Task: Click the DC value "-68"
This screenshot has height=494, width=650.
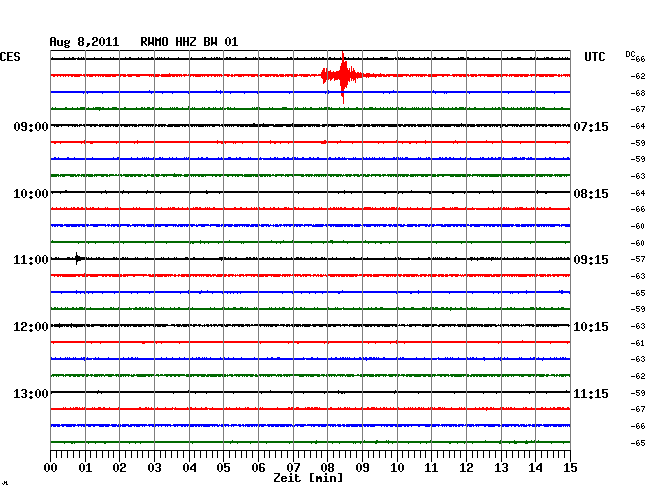Action: tap(638, 93)
